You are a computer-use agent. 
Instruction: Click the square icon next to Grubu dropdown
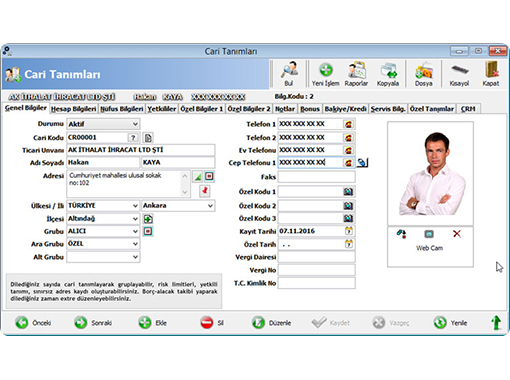pos(148,231)
